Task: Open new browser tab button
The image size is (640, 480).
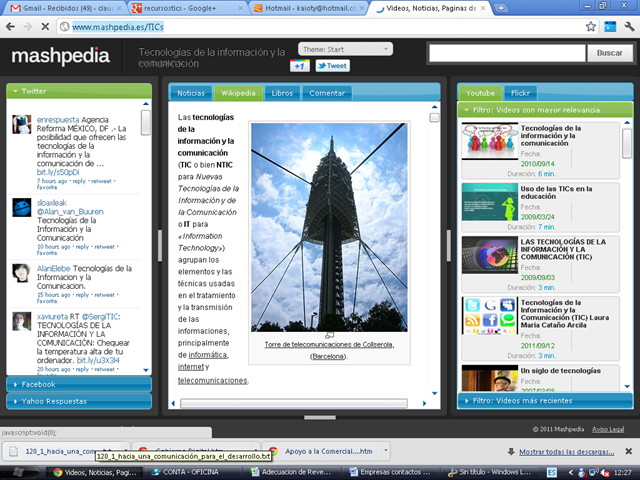Action: tap(501, 8)
